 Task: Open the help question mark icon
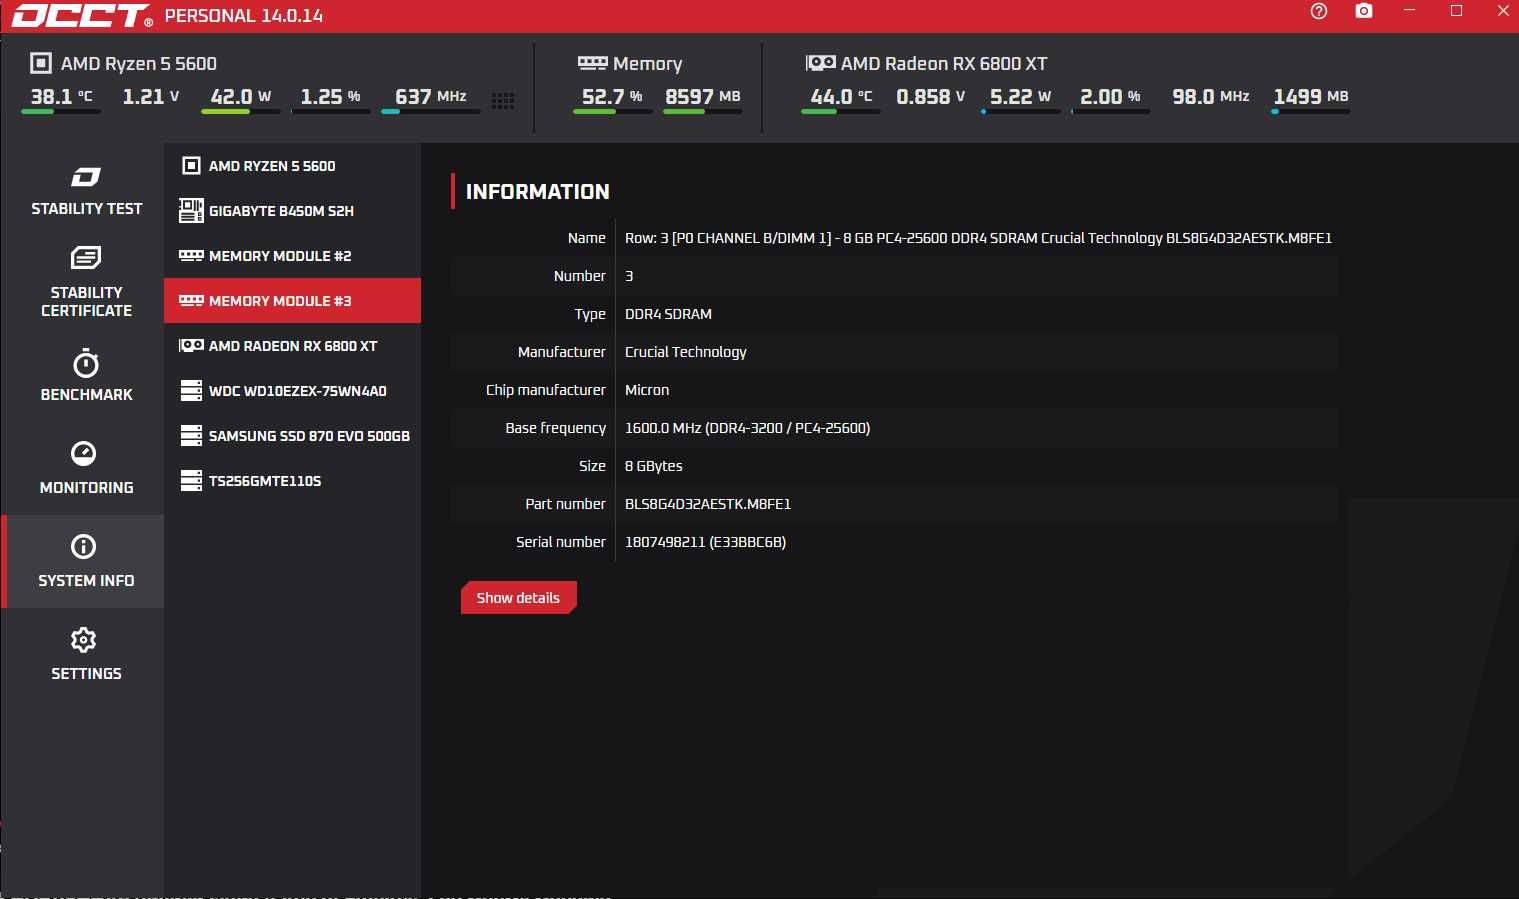point(1319,11)
